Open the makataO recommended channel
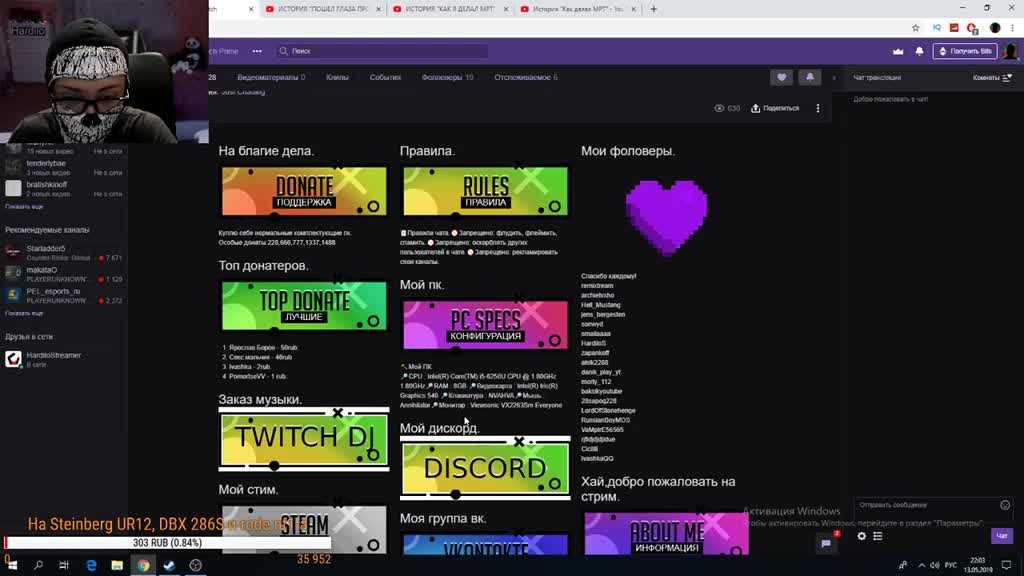1024x576 pixels. 63,274
